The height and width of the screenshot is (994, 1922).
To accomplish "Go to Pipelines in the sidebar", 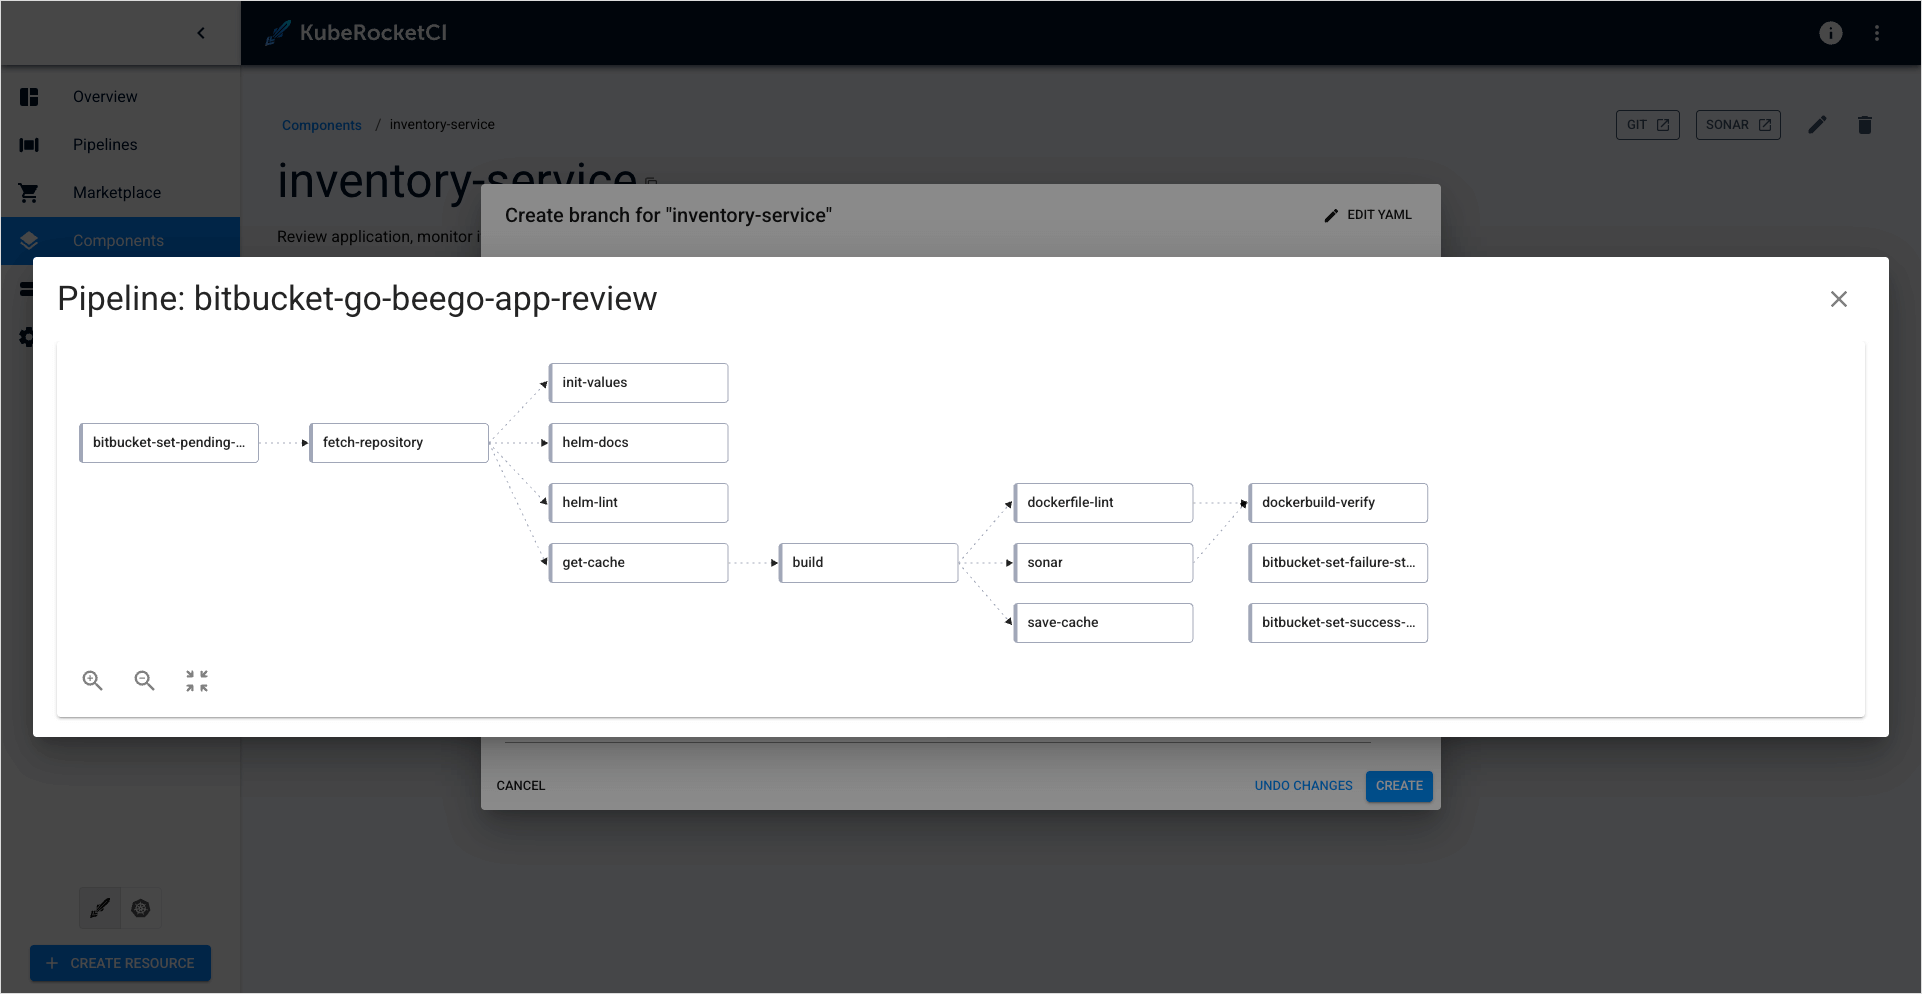I will (105, 145).
